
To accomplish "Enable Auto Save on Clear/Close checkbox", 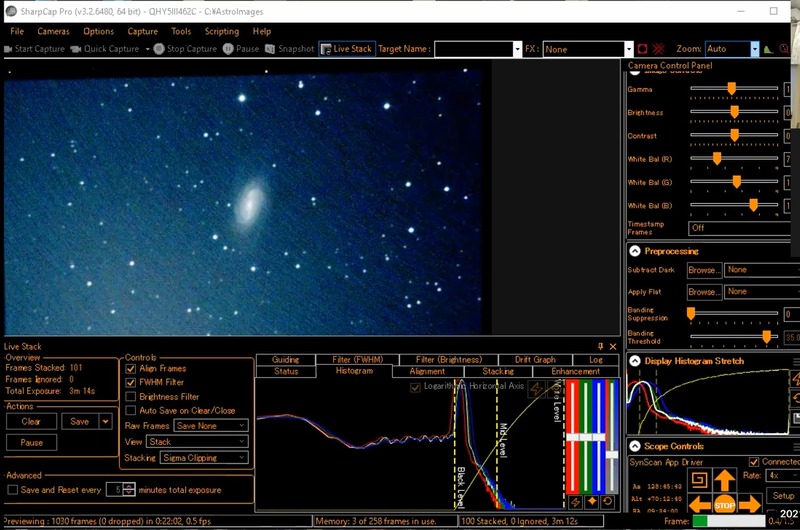I will click(x=131, y=410).
